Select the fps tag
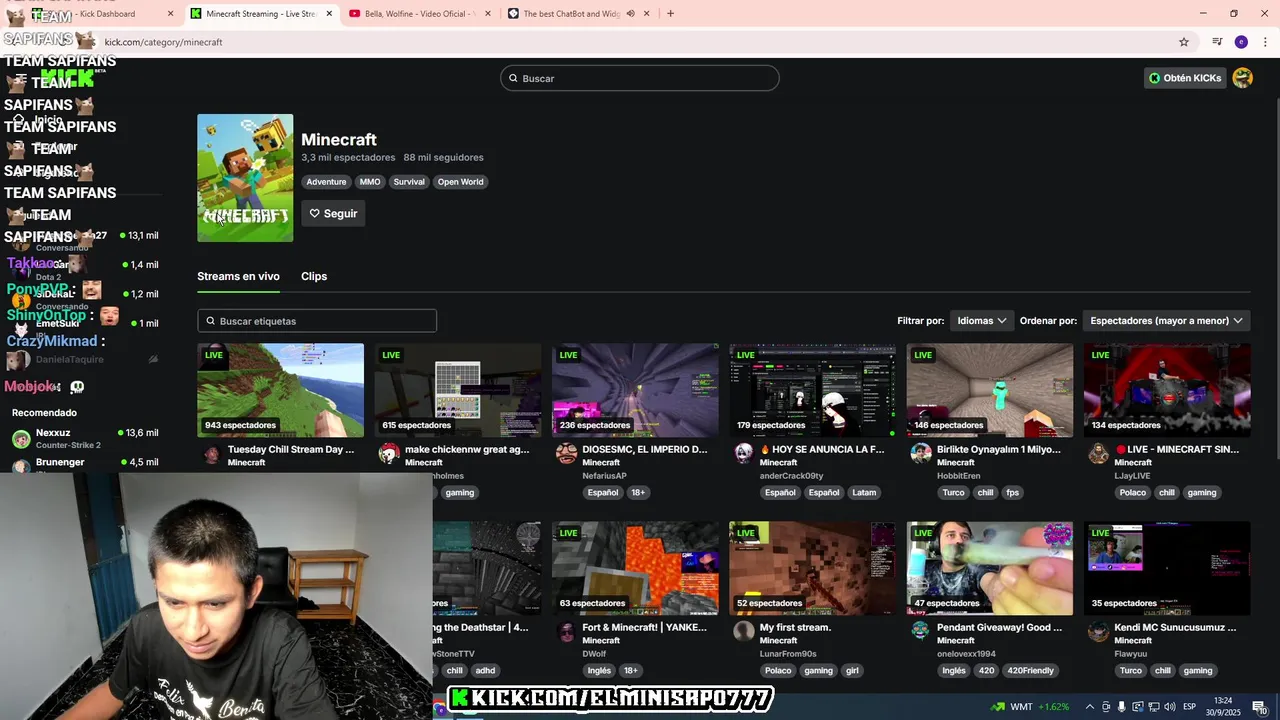The width and height of the screenshot is (1280, 720). click(1012, 492)
